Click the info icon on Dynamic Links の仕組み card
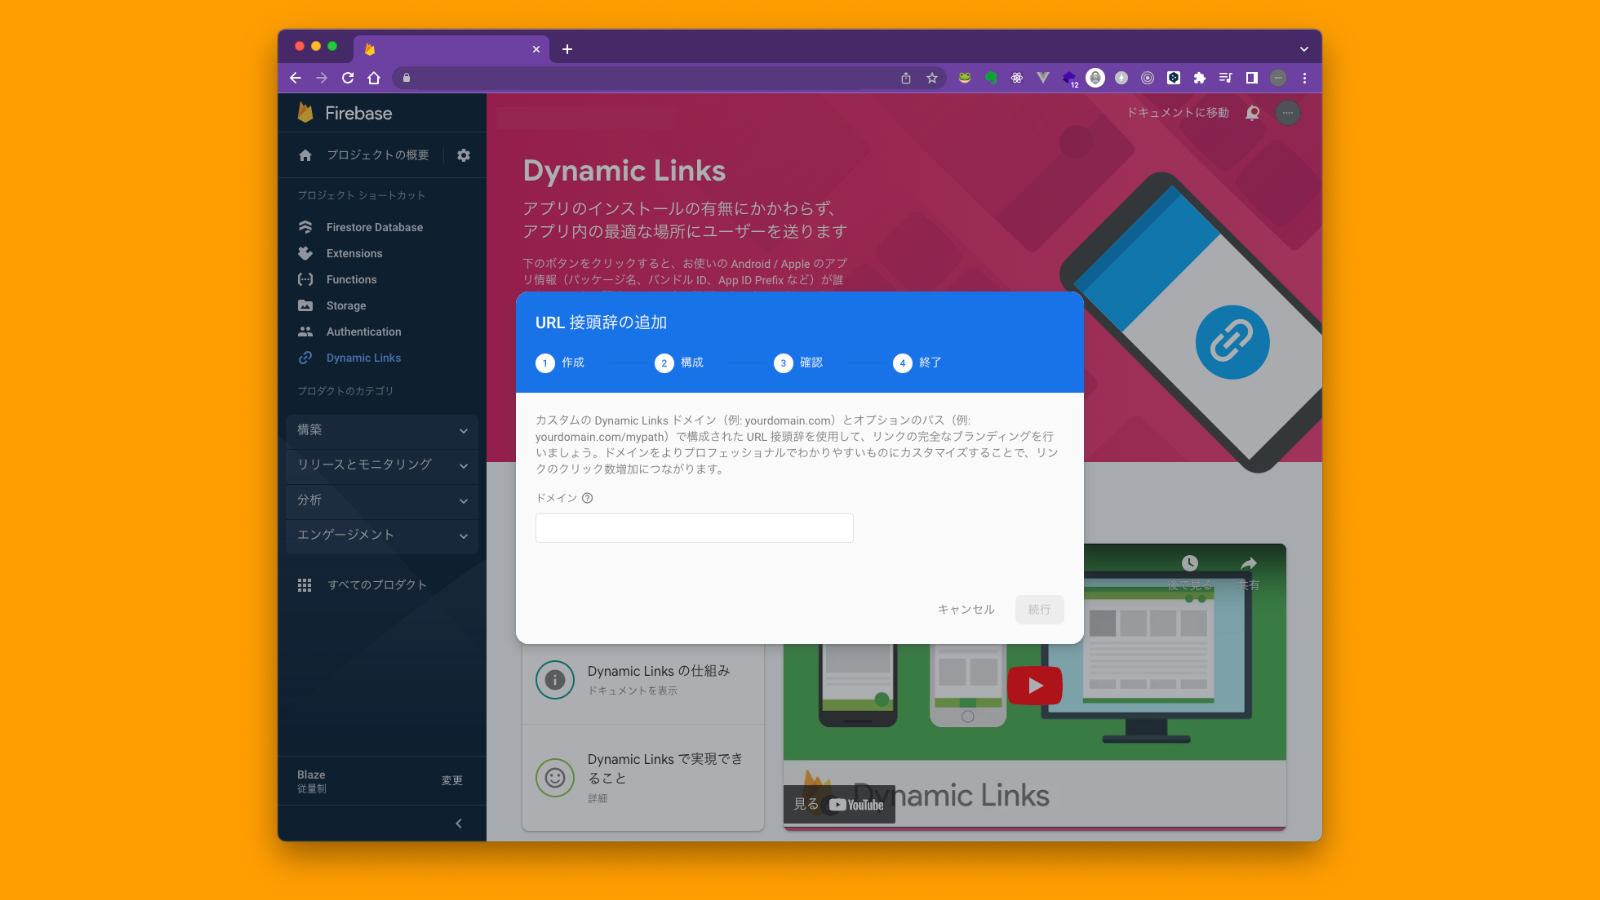 555,680
